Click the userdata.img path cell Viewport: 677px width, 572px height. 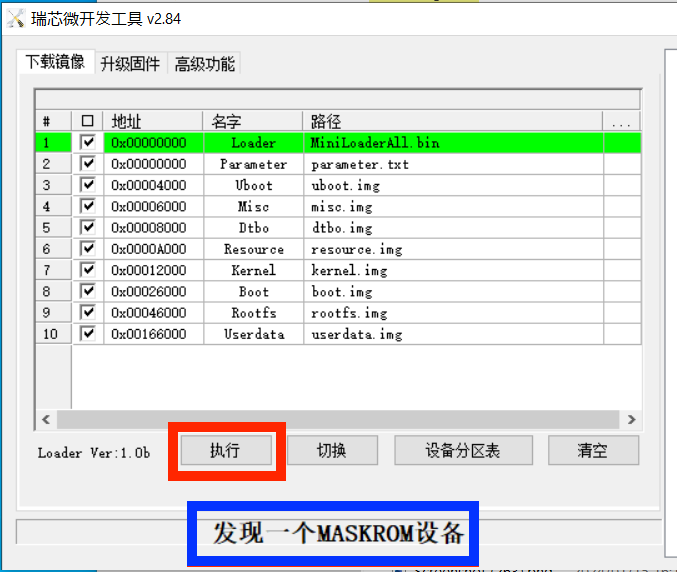pyautogui.click(x=453, y=334)
